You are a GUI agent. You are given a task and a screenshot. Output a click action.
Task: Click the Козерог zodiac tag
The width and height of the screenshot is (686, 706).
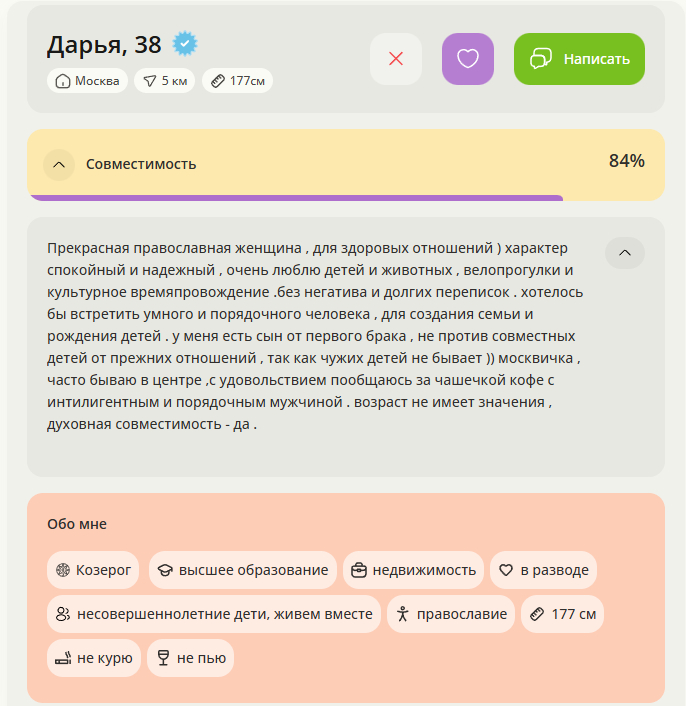pyautogui.click(x=93, y=570)
